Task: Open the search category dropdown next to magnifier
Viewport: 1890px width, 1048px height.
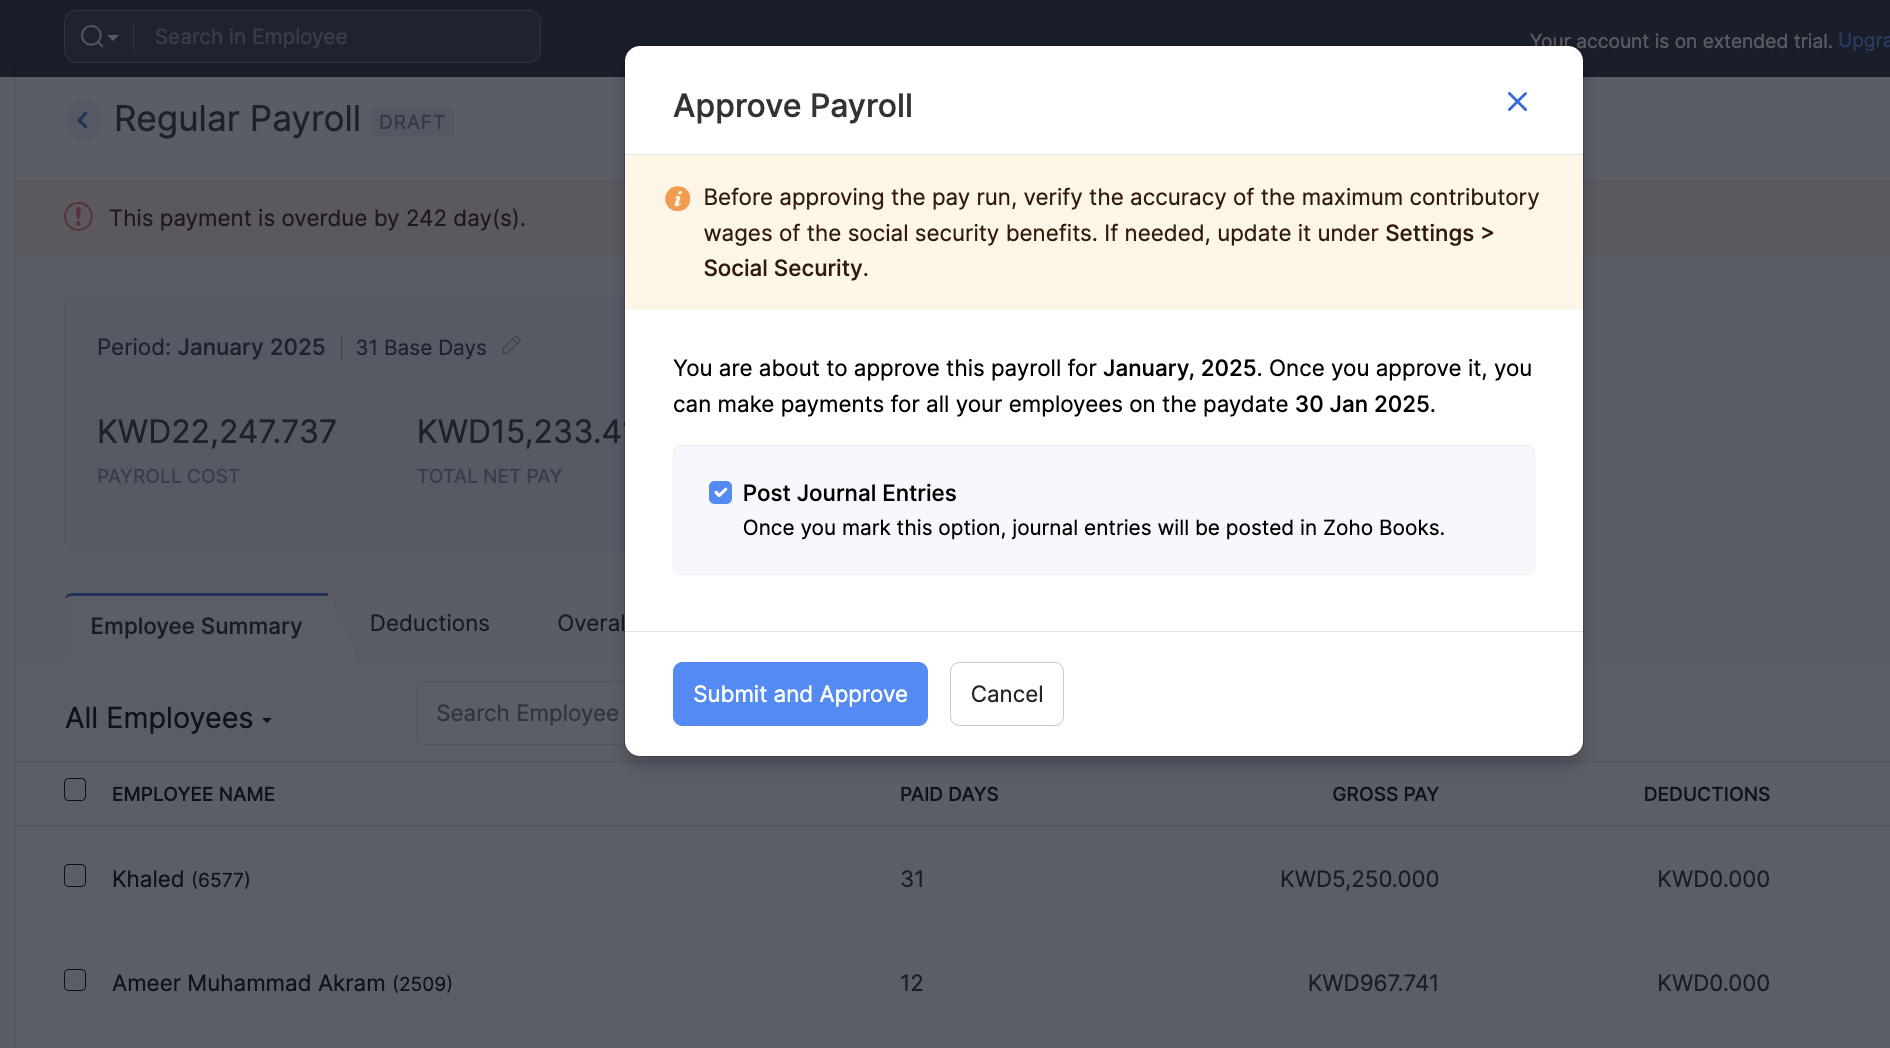Action: tap(111, 40)
